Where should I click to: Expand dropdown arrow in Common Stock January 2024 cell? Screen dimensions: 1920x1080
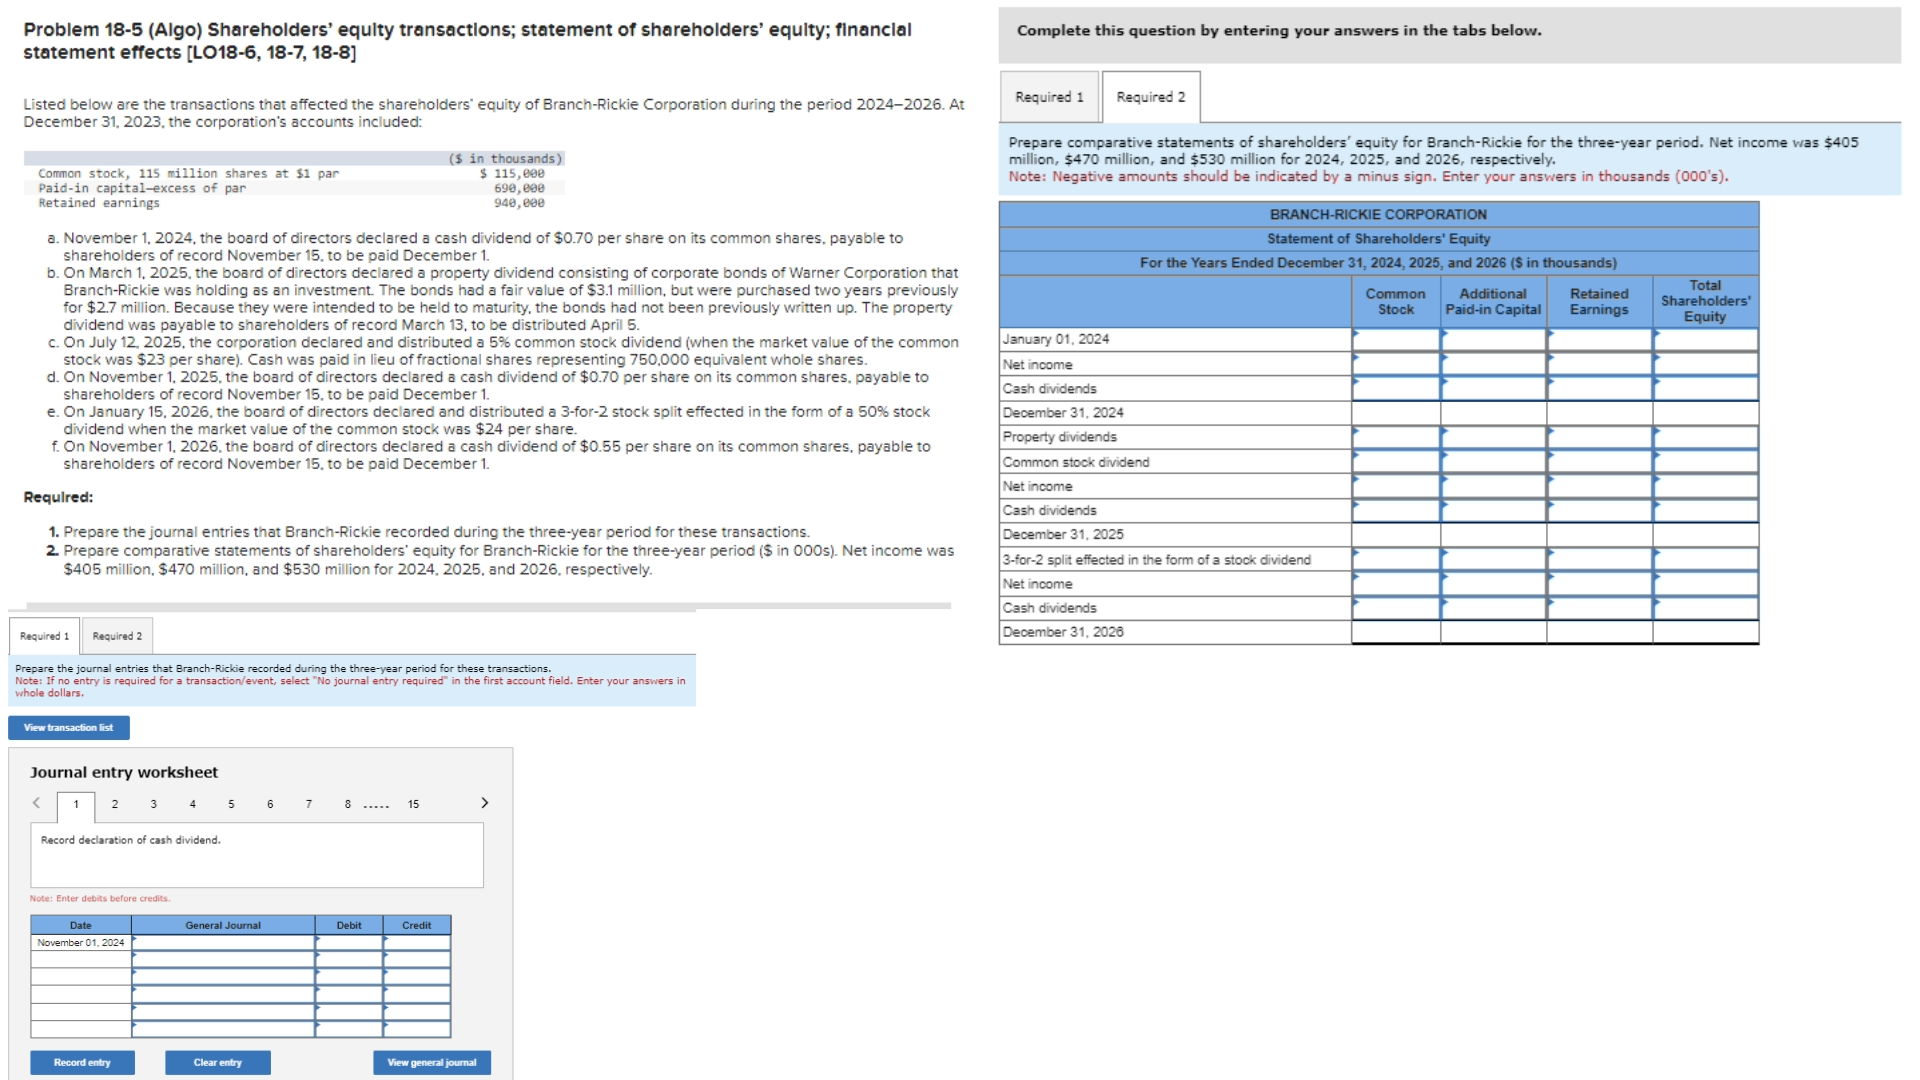point(1357,339)
